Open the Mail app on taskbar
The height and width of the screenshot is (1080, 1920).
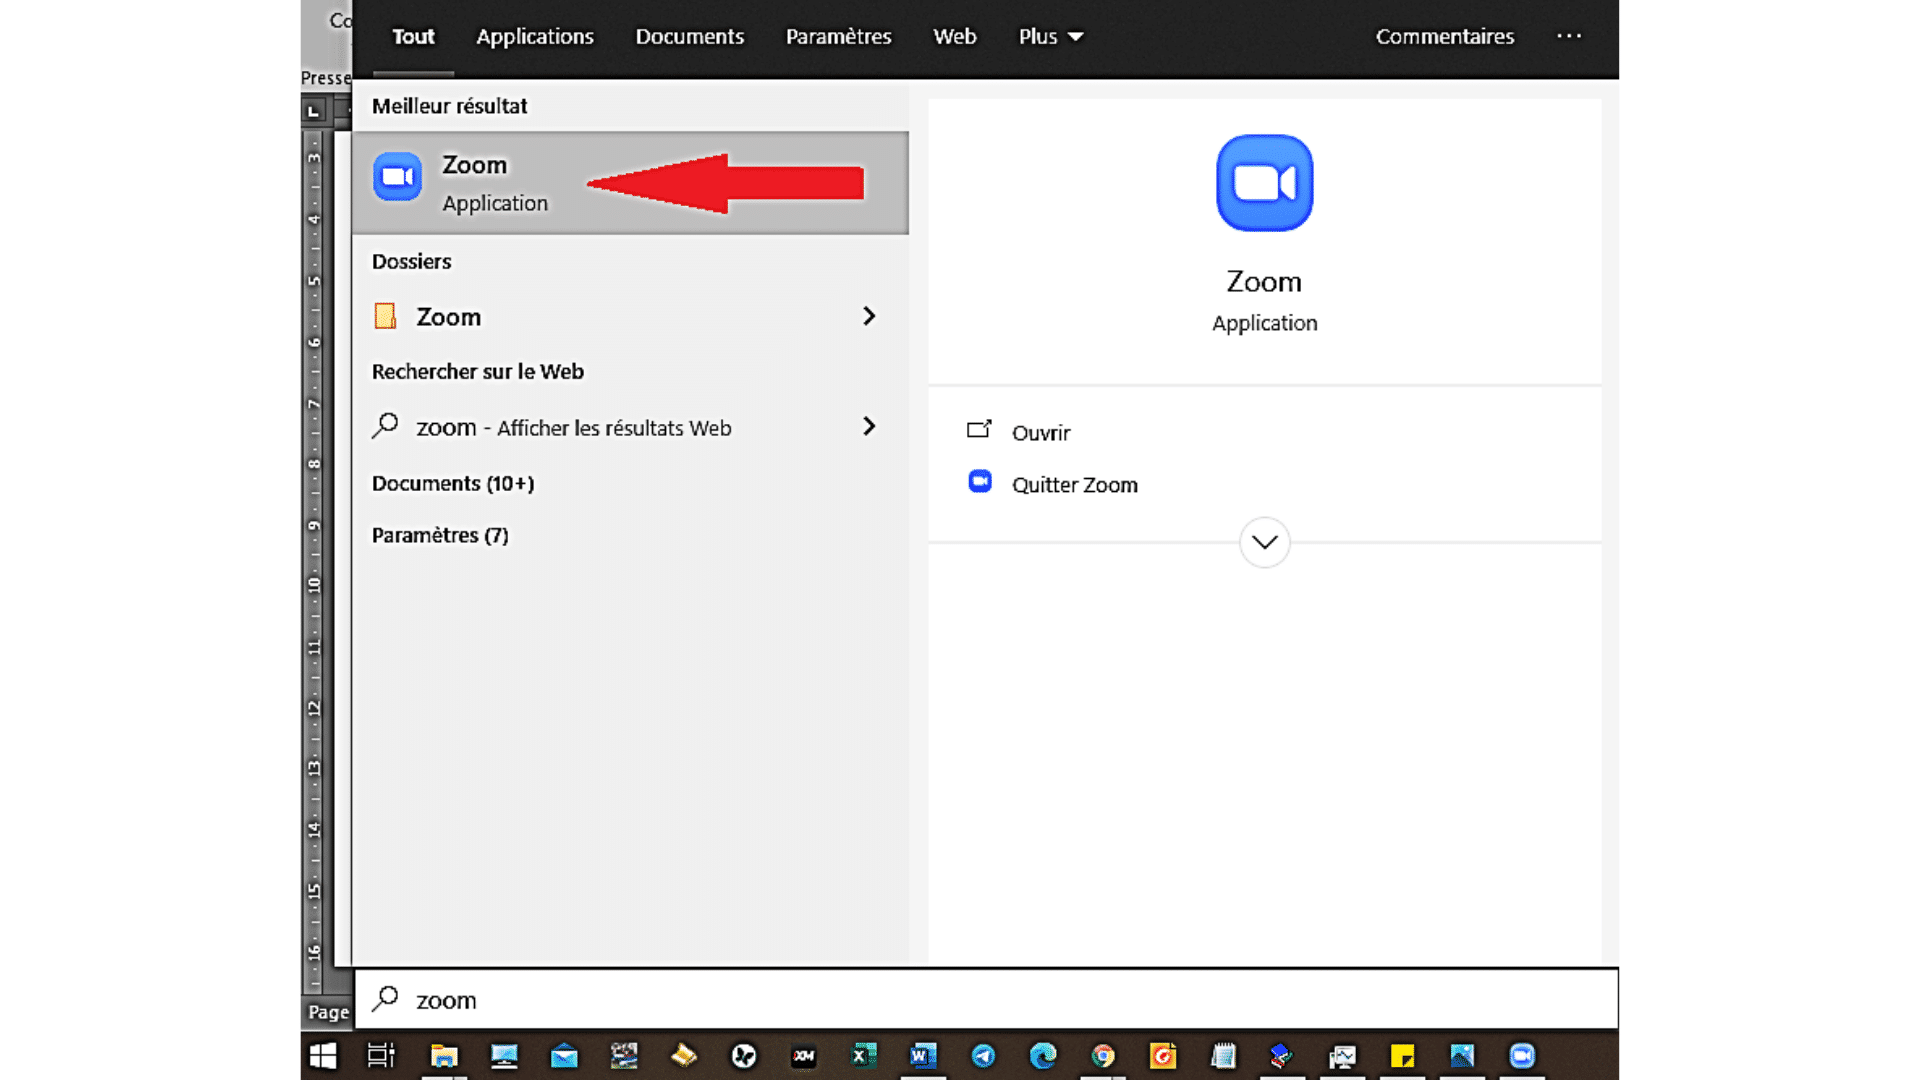pos(564,1056)
